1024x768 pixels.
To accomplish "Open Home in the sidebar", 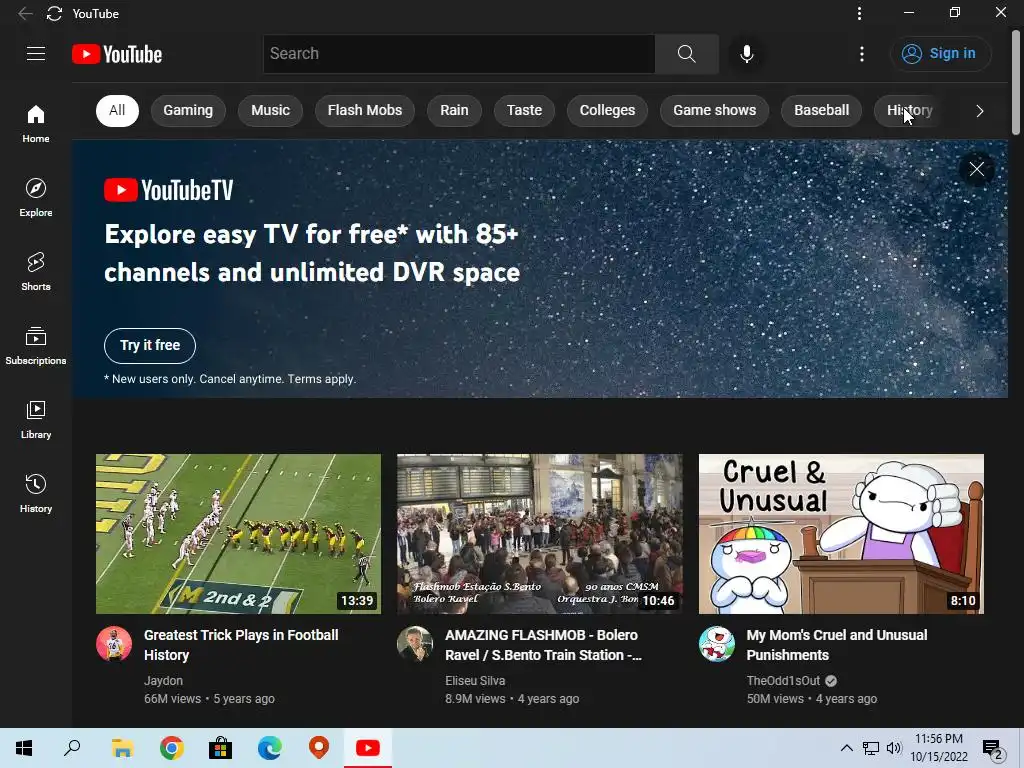I will coord(35,124).
